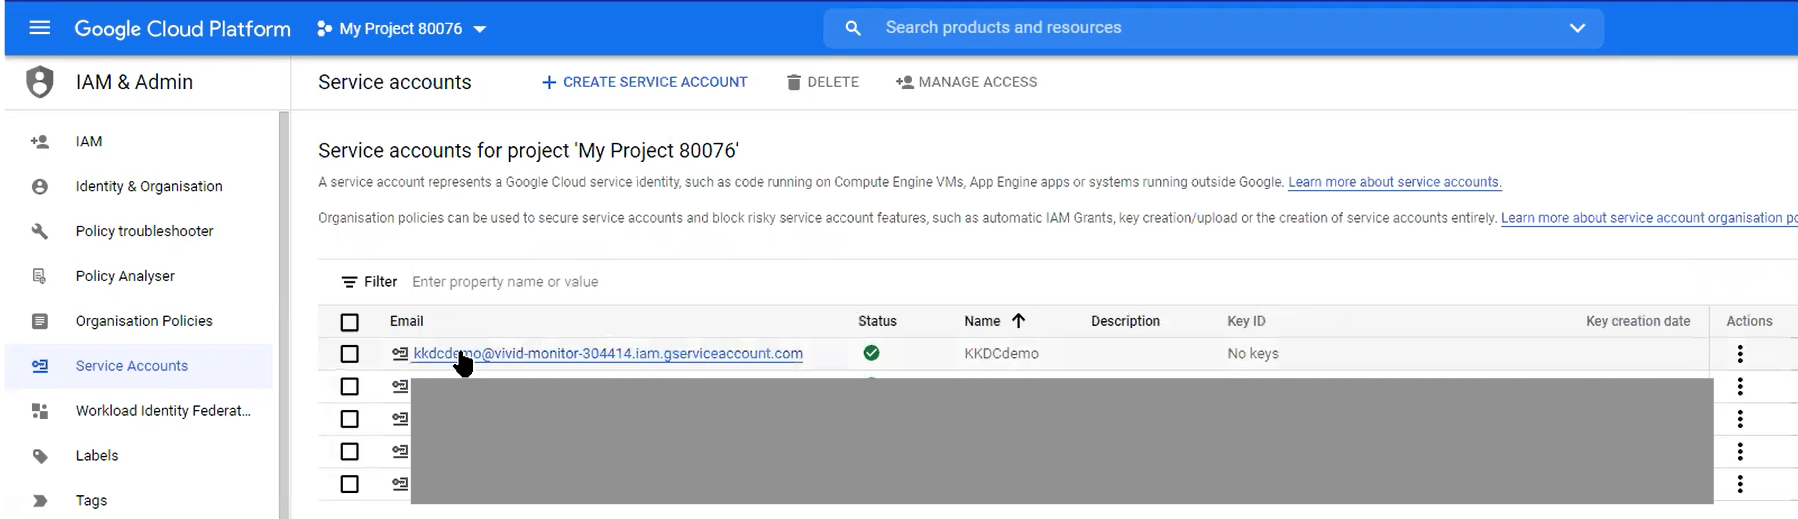This screenshot has height=519, width=1798.
Task: Open Learn more about service account organisation link
Action: 1649,218
